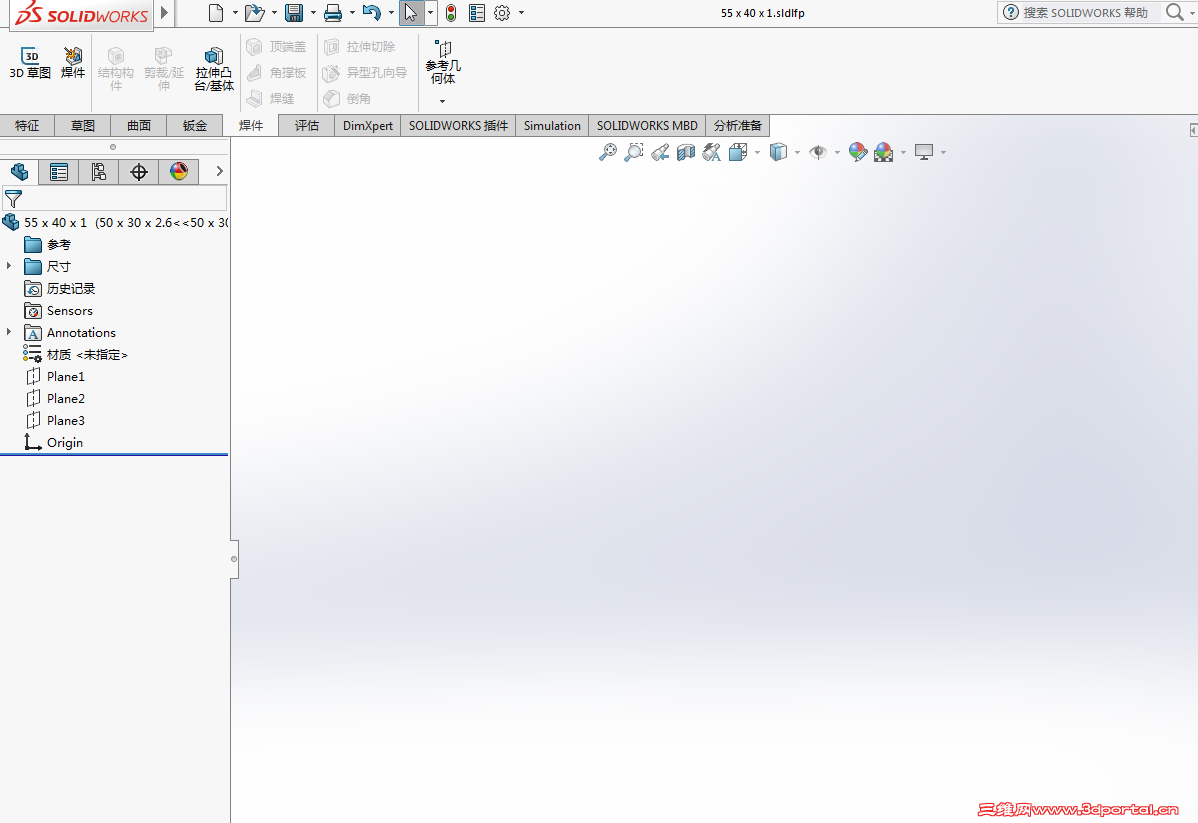
Task: Switch to the 特征 tab
Action: pos(28,125)
